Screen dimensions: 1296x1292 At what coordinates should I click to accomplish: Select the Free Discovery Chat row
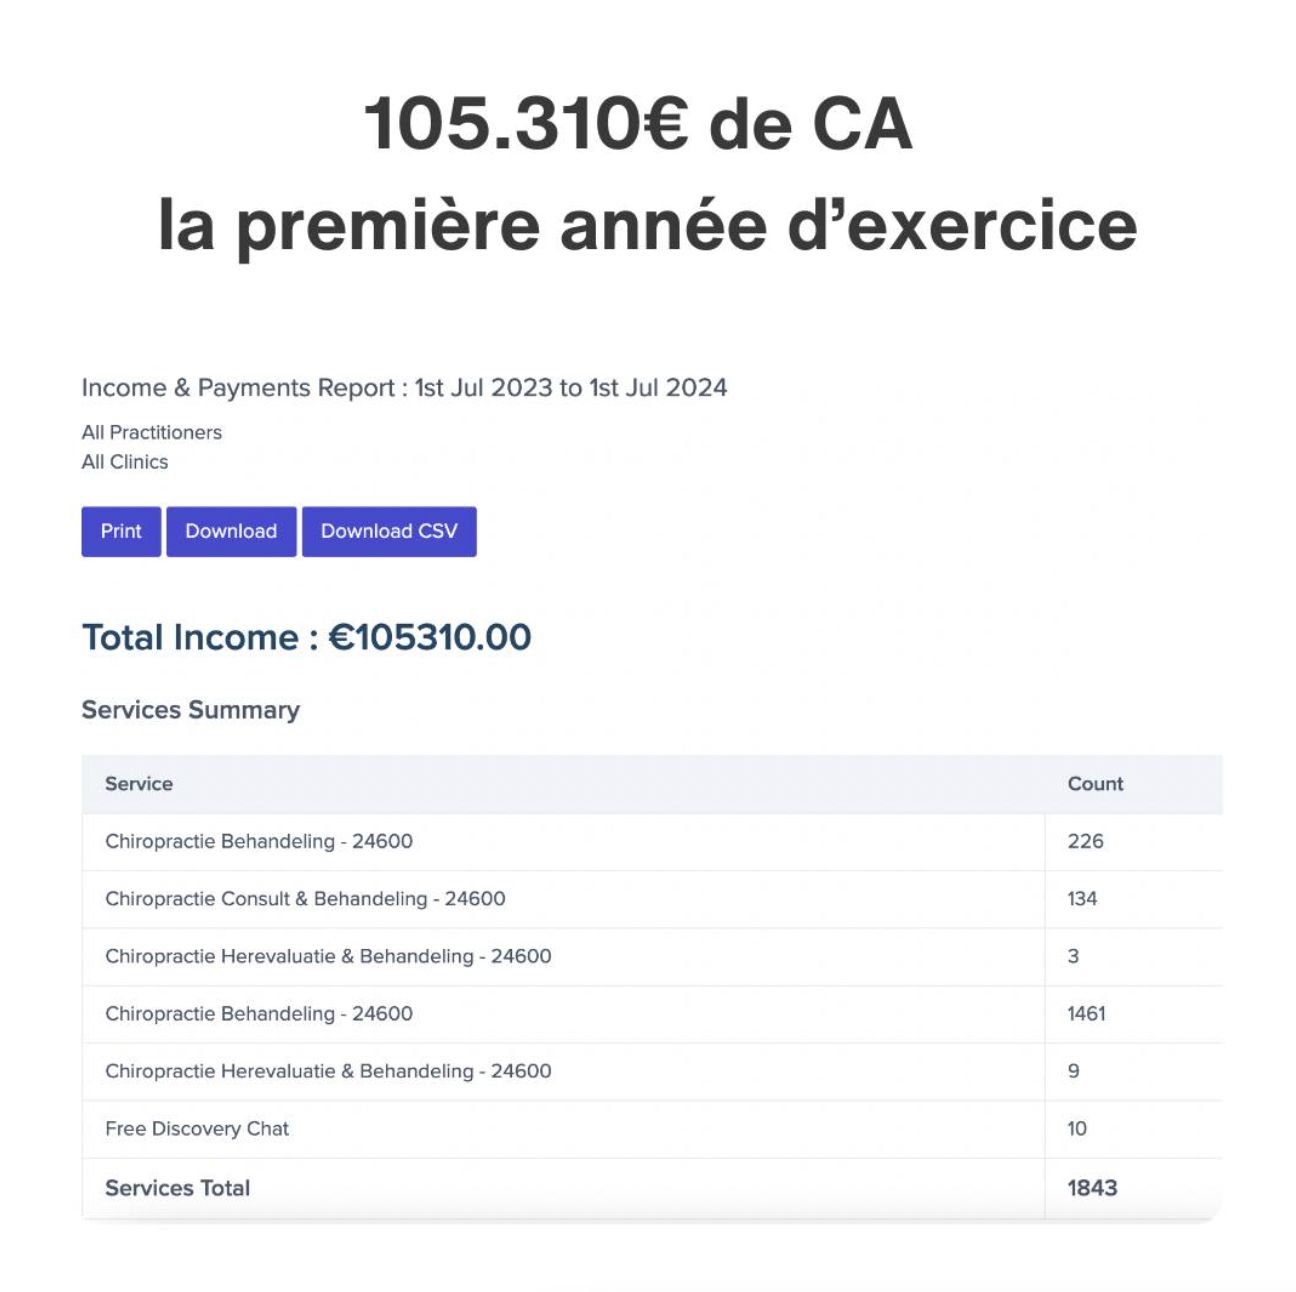coord(197,1129)
